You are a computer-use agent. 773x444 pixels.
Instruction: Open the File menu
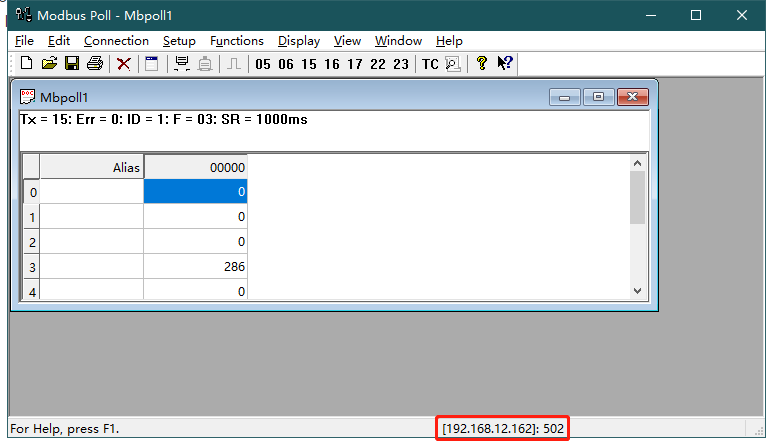pos(24,41)
